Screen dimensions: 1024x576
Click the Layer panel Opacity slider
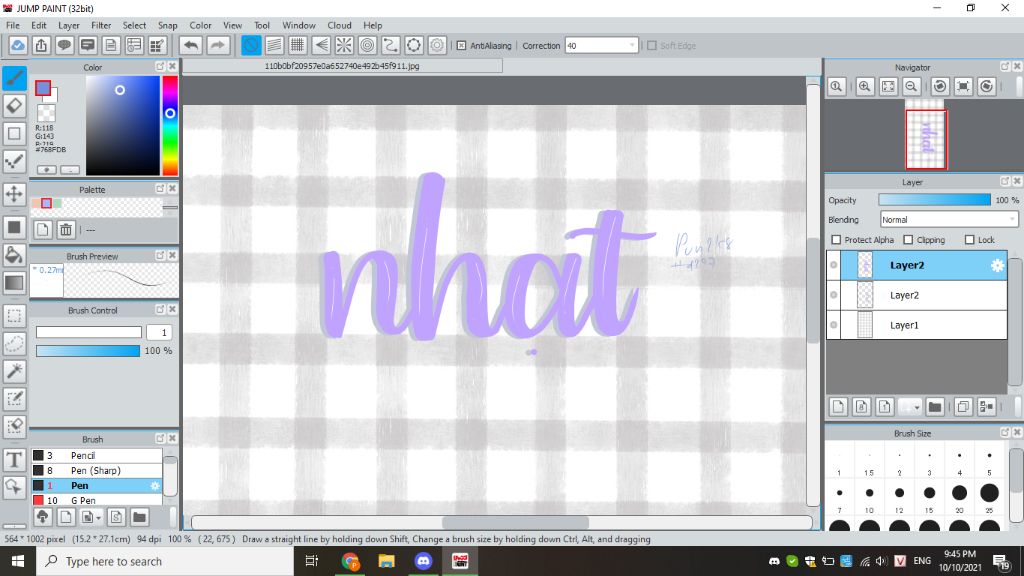coord(935,200)
